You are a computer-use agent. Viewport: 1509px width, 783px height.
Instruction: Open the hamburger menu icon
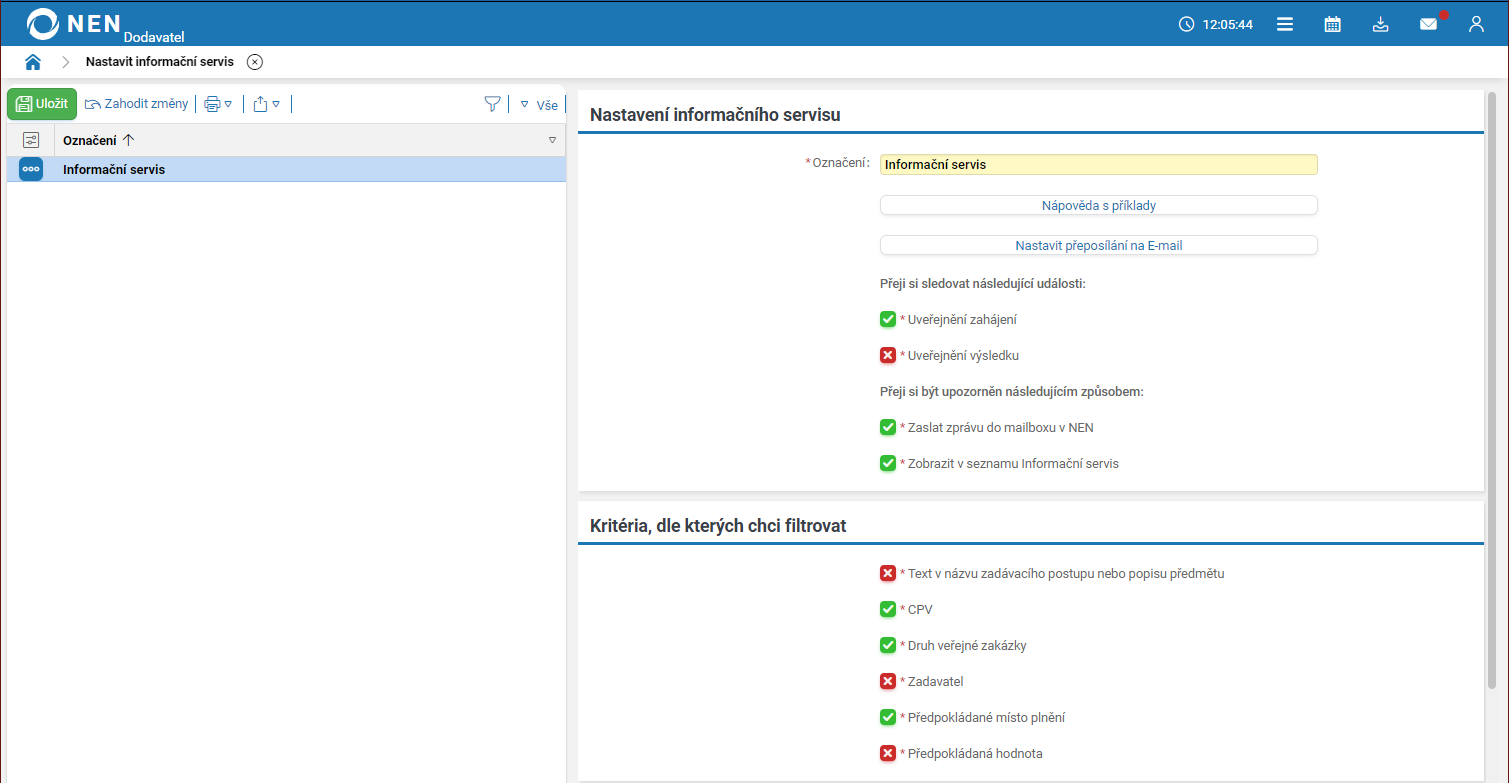1285,24
